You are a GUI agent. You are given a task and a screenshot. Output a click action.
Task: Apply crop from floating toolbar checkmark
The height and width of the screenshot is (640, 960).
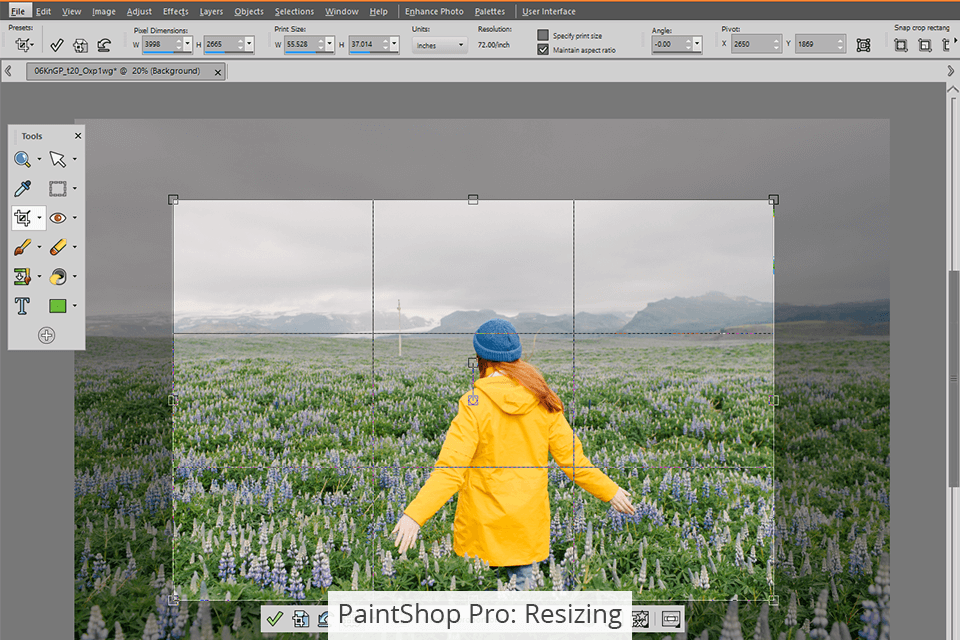tap(275, 619)
